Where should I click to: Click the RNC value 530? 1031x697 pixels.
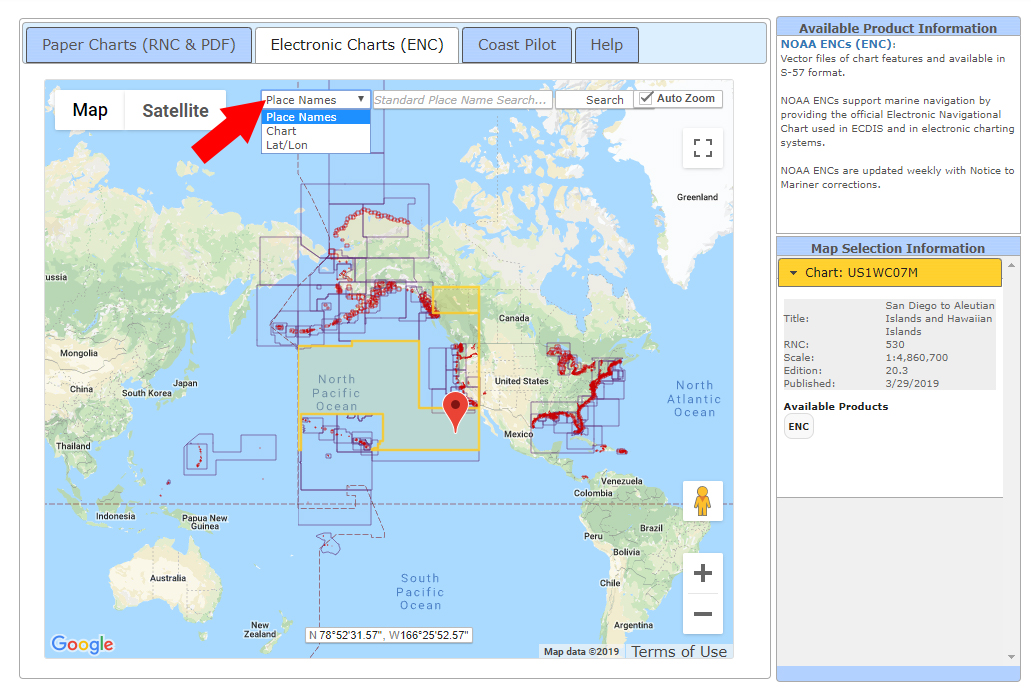pyautogui.click(x=895, y=345)
